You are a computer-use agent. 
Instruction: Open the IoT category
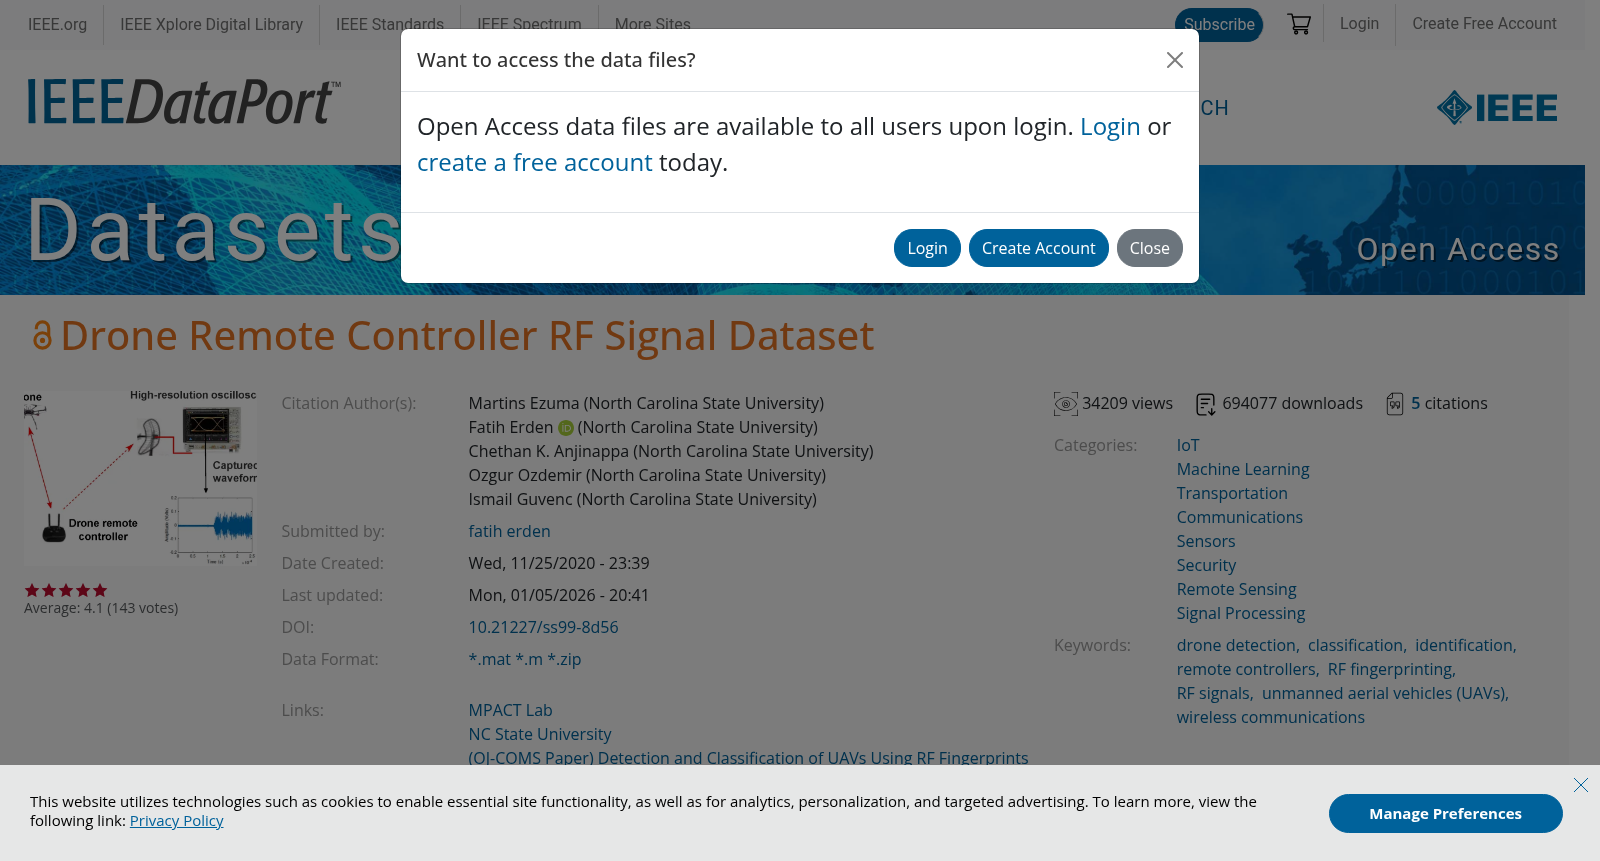1187,446
